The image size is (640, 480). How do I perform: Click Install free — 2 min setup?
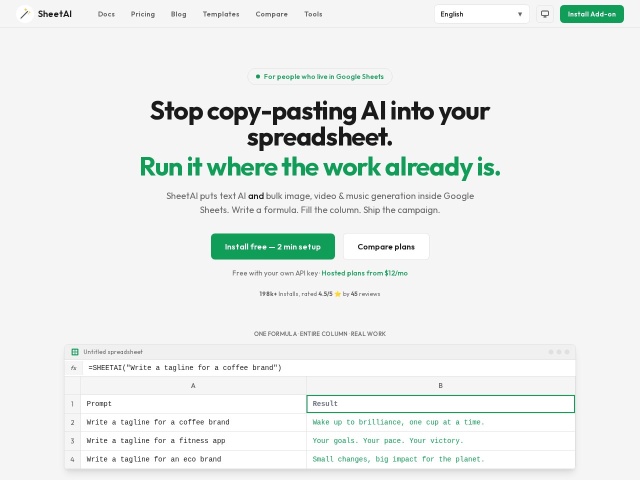(x=273, y=247)
